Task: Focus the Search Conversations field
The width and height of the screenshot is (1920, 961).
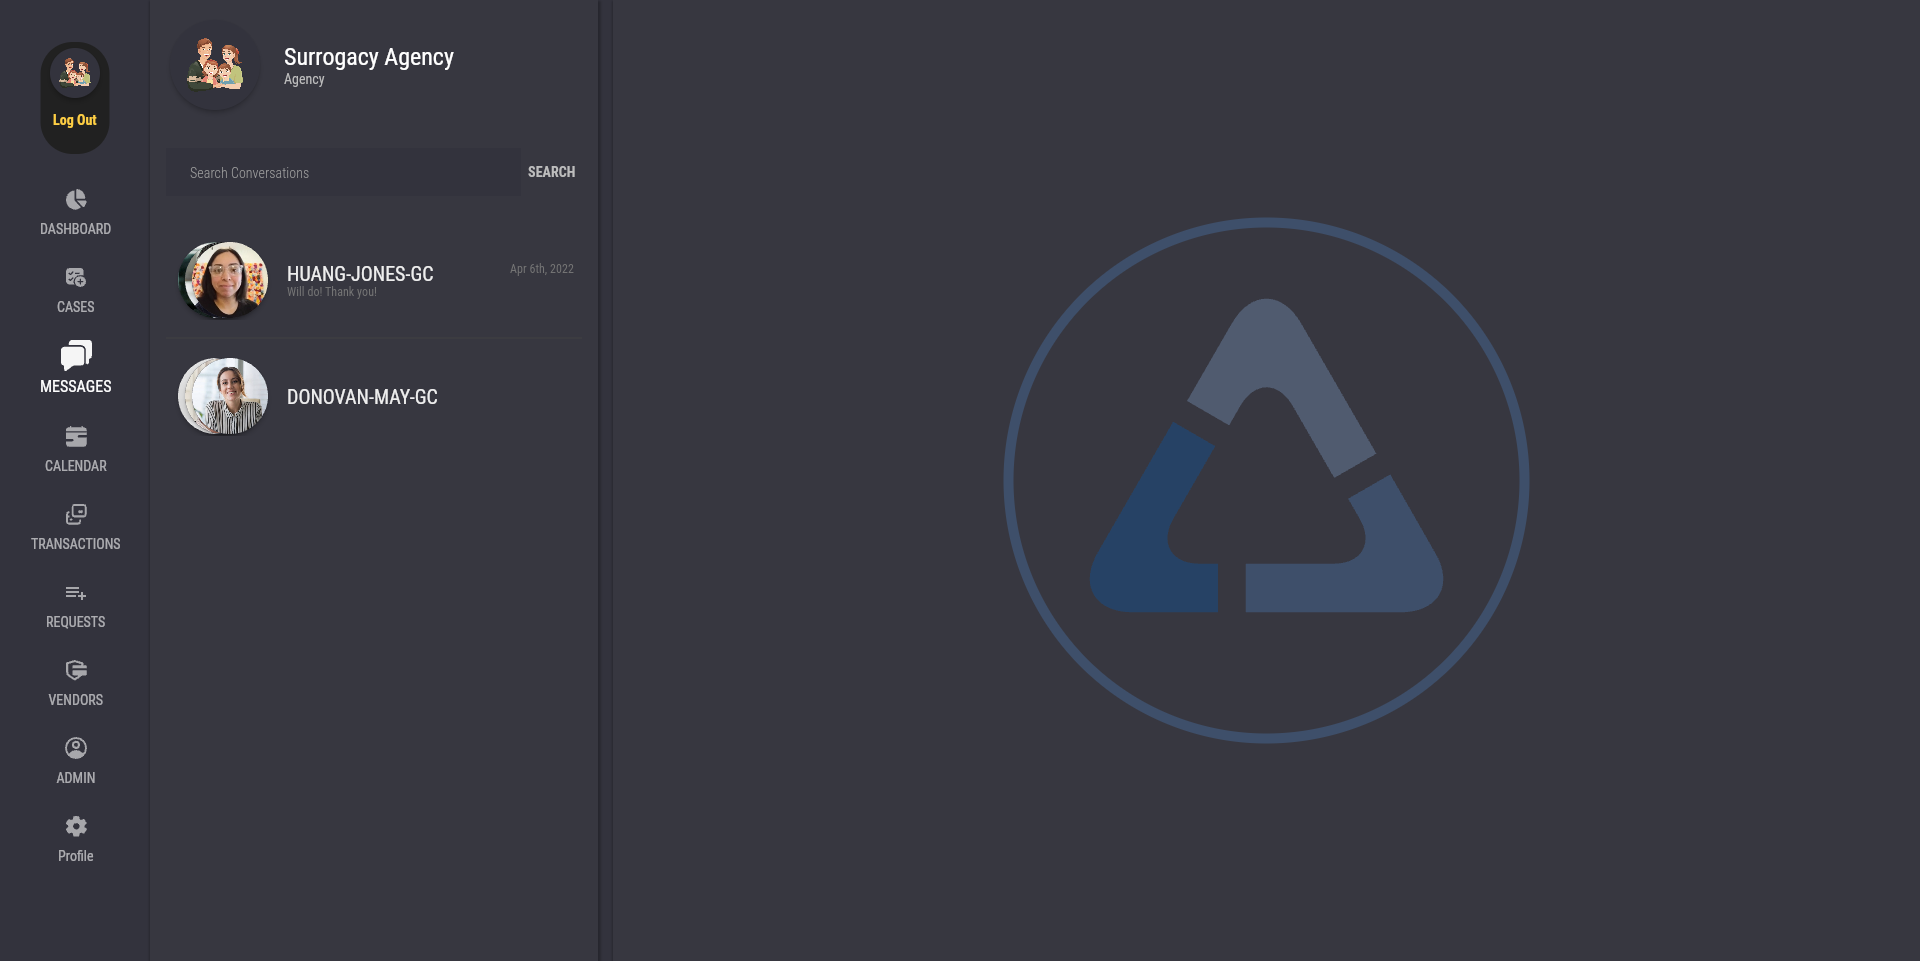Action: tap(343, 173)
